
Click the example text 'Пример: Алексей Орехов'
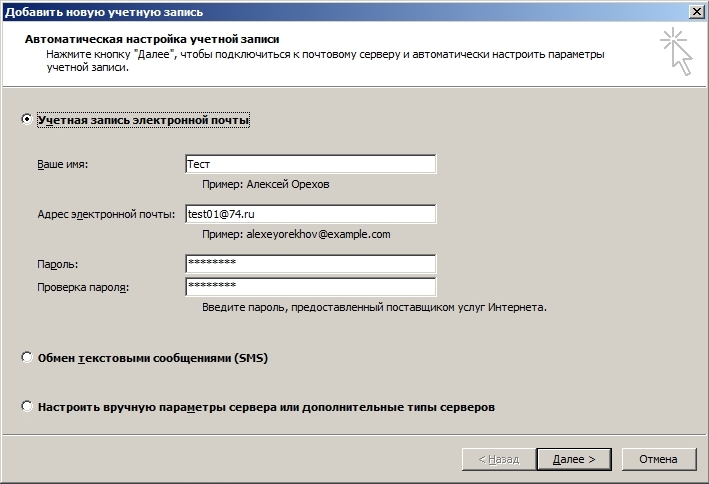pos(265,185)
